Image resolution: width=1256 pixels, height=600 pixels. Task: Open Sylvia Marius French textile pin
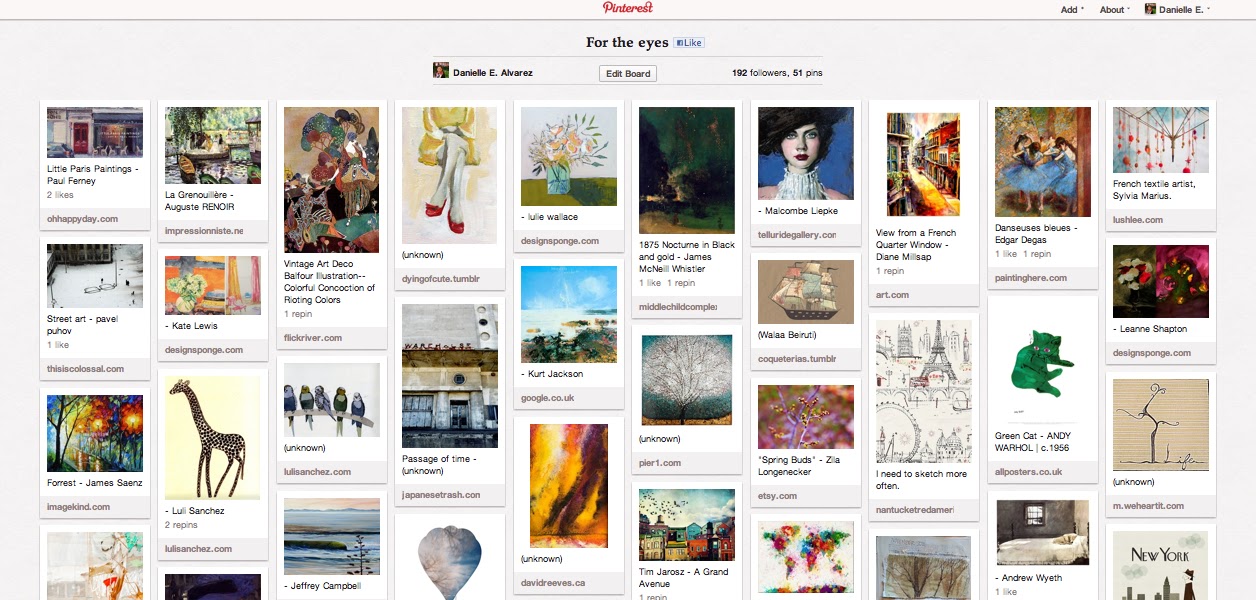(x=1160, y=140)
